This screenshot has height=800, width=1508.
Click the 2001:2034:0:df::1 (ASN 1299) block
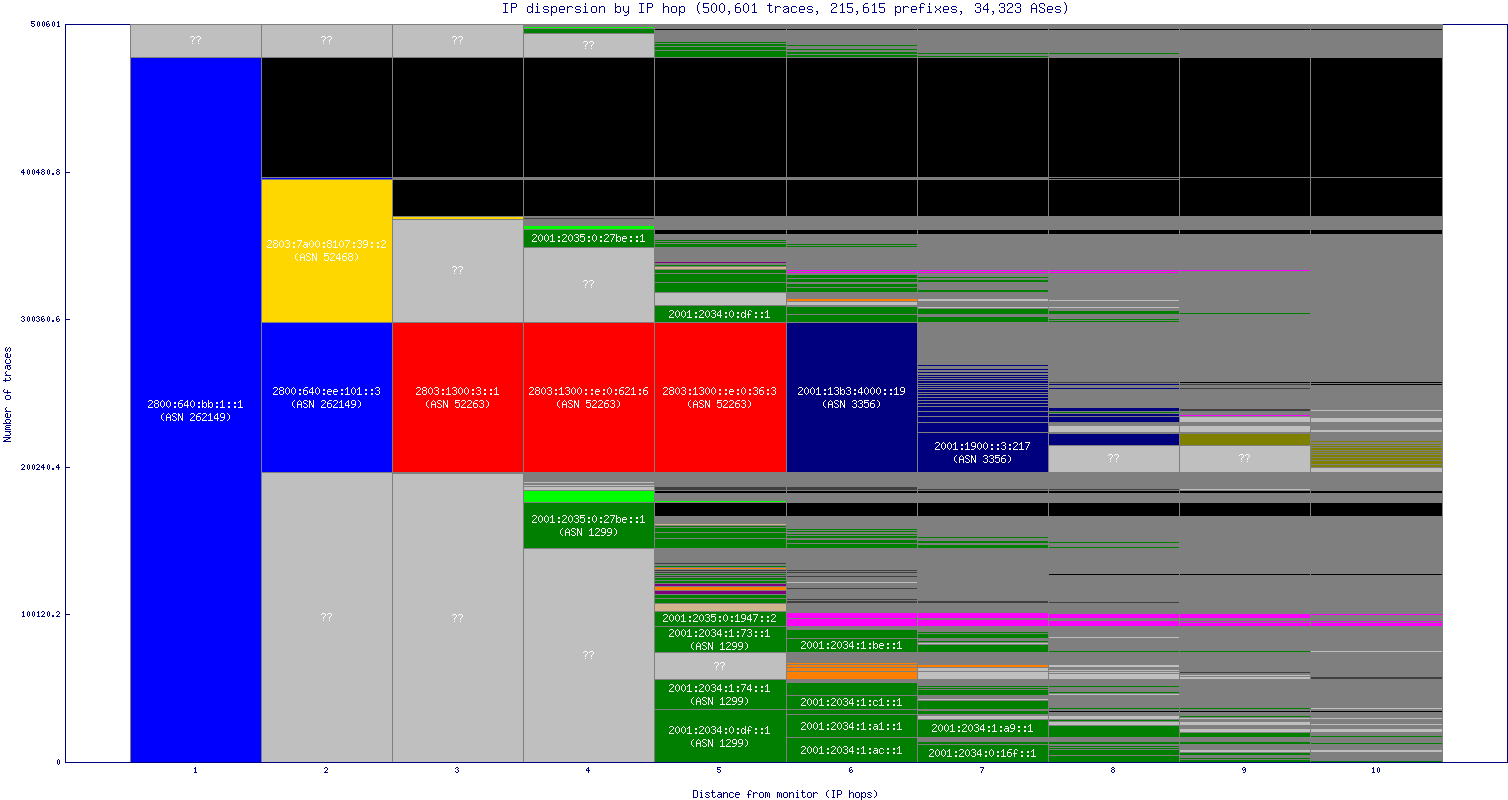[720, 736]
